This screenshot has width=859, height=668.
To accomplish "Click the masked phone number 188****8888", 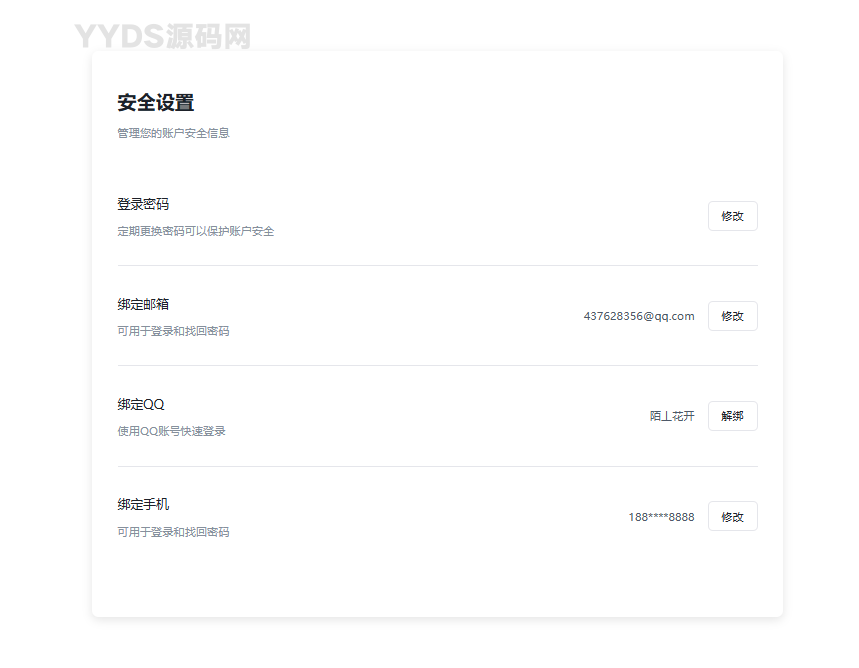I will point(660,516).
